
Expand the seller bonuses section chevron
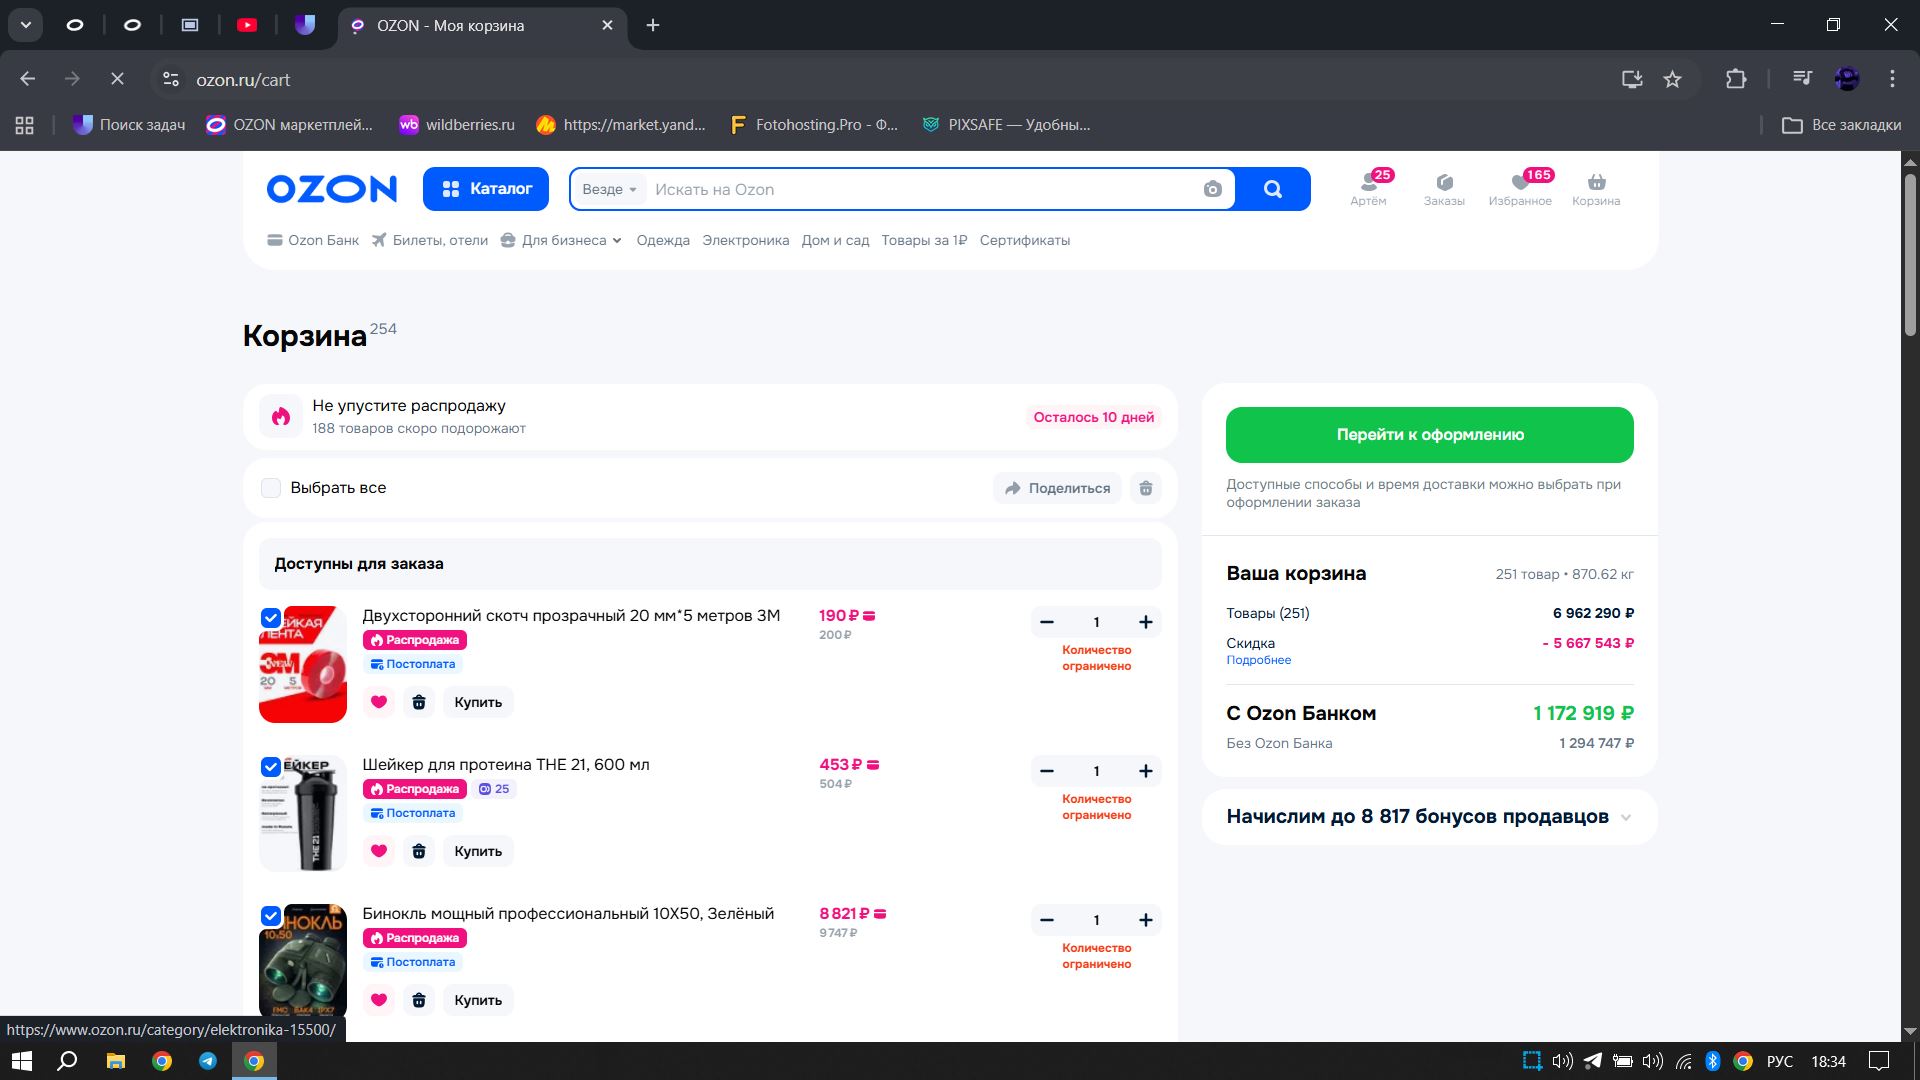point(1626,817)
